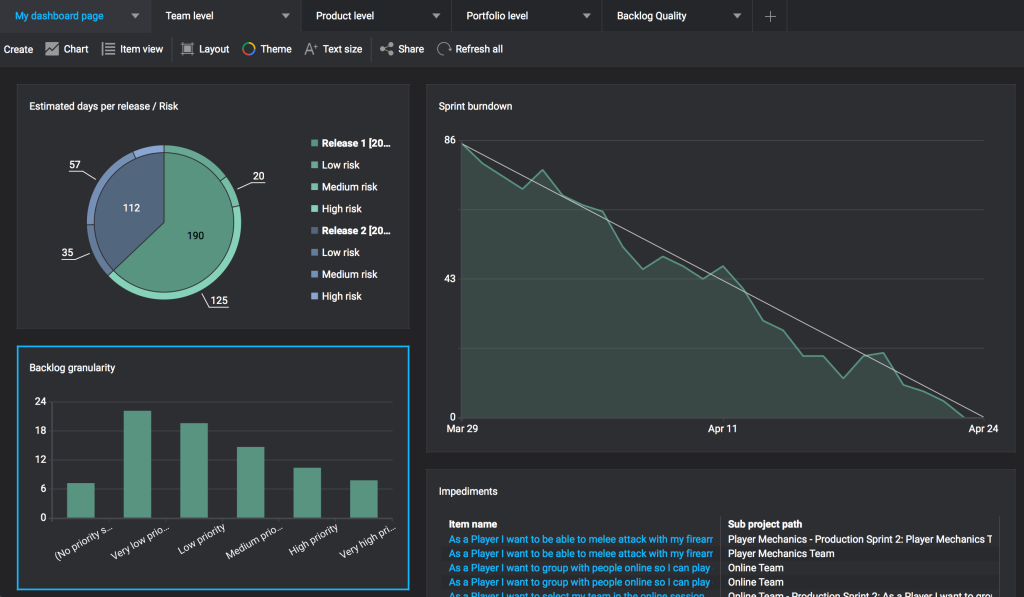Click the Very low priority bar in chart
1024x597 pixels.
click(137, 464)
